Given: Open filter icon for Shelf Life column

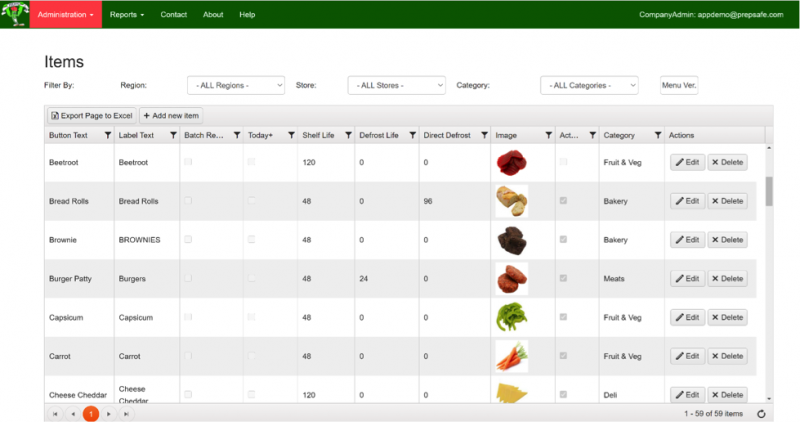Looking at the screenshot, I should [x=347, y=135].
